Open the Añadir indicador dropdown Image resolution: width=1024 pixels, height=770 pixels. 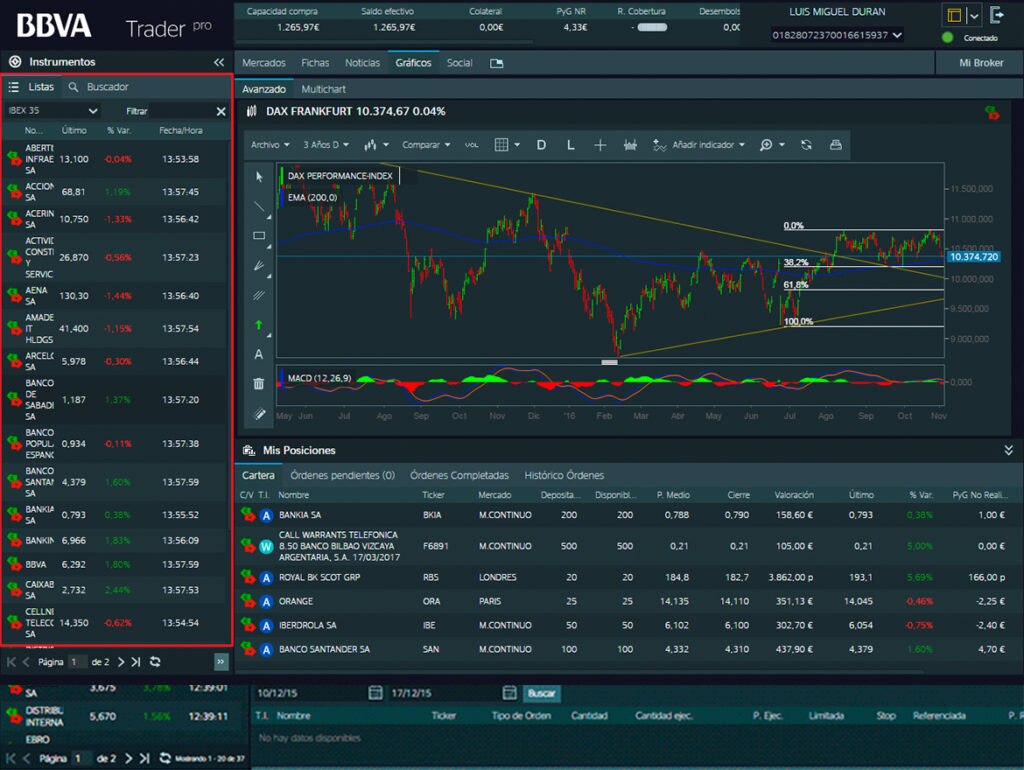point(699,145)
